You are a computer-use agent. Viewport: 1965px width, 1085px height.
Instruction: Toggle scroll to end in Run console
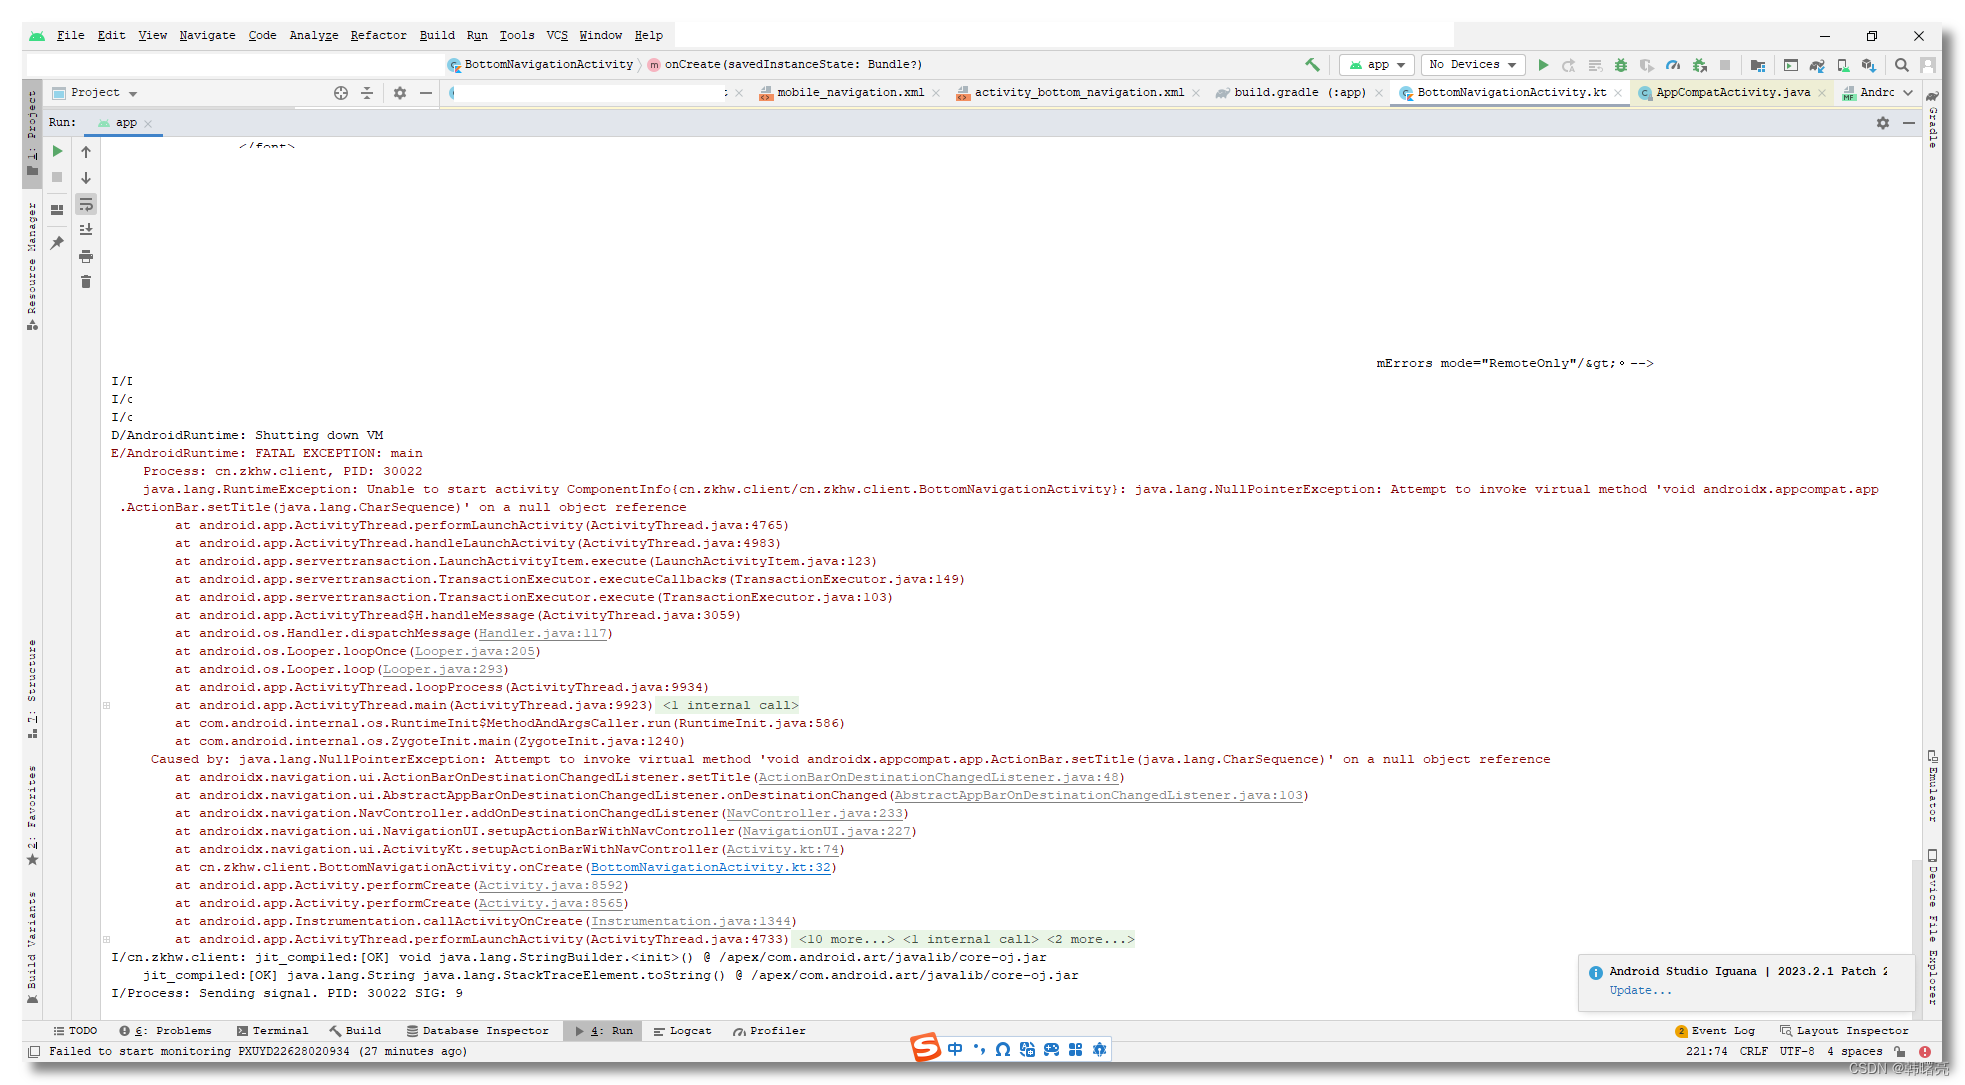86,230
